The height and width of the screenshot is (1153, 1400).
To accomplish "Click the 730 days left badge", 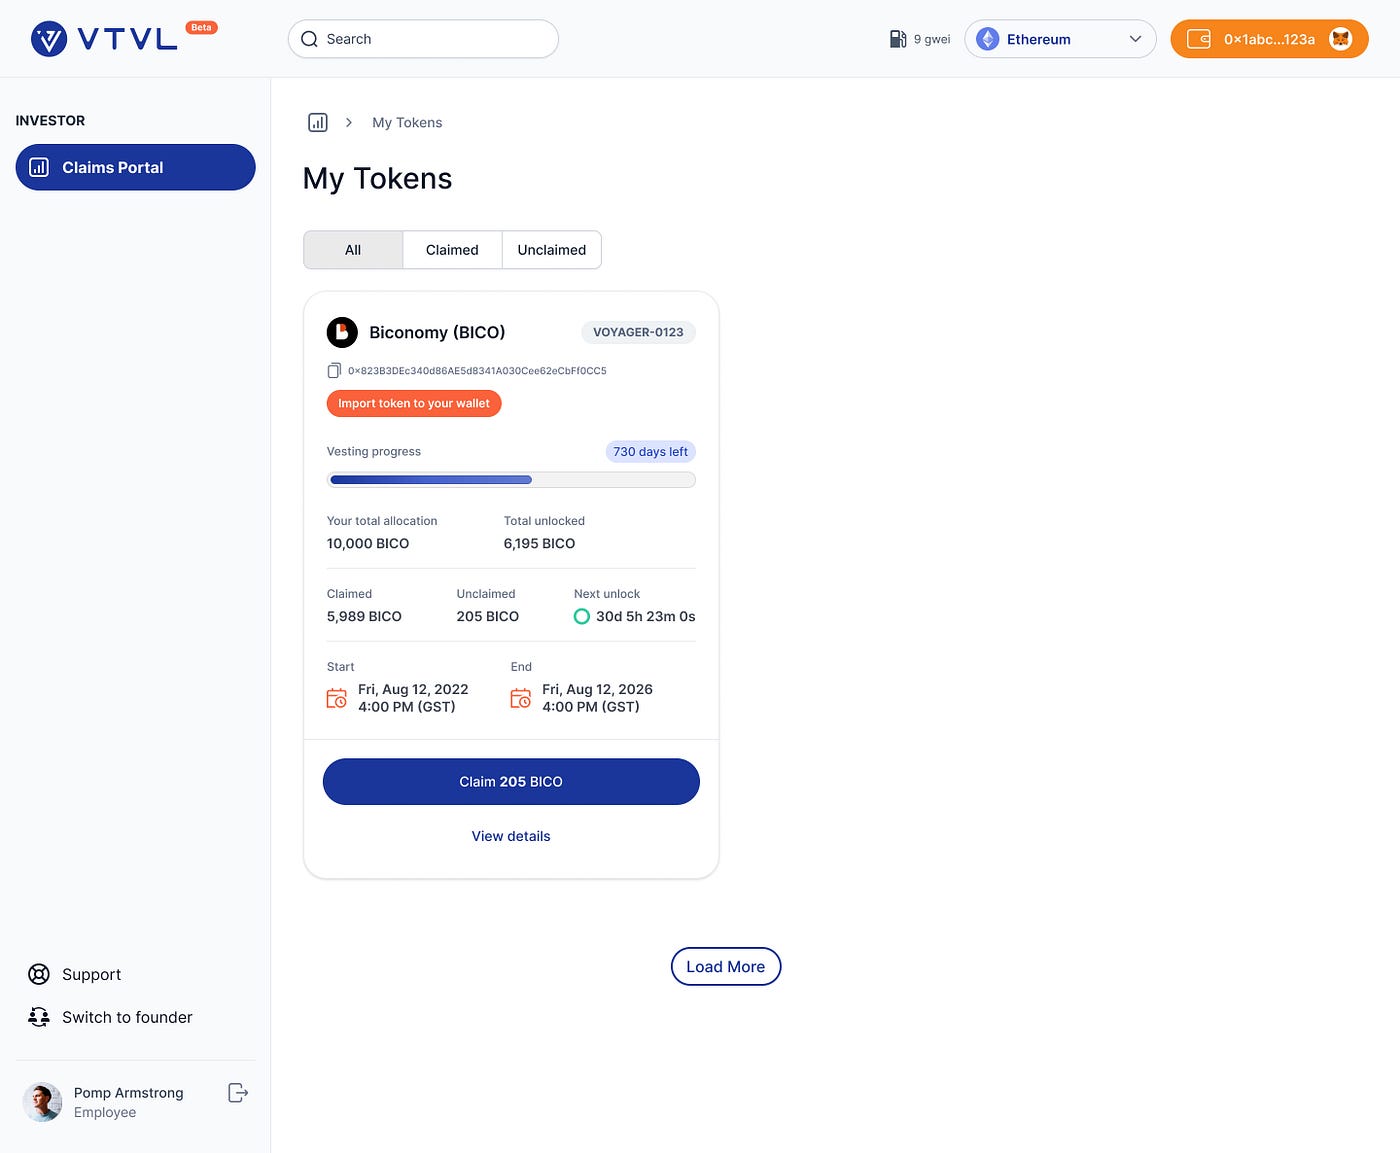I will (x=651, y=452).
